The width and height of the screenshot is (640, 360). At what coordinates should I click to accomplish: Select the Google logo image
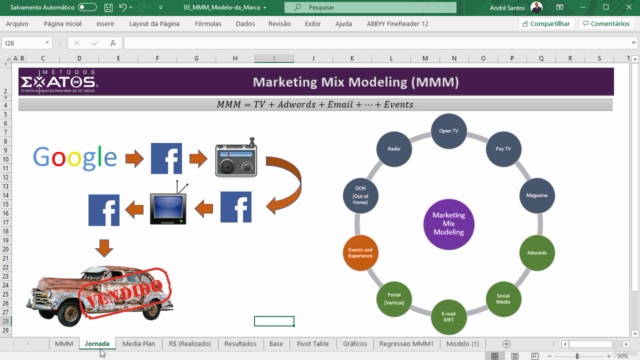click(75, 158)
